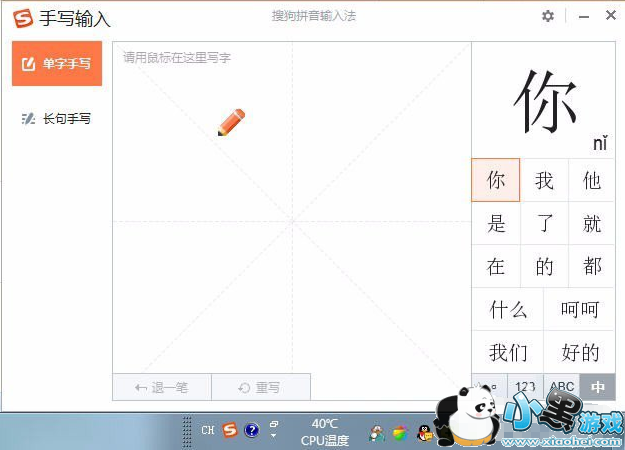Switch to ABC letter input mode
This screenshot has width=625, height=450.
click(x=562, y=387)
